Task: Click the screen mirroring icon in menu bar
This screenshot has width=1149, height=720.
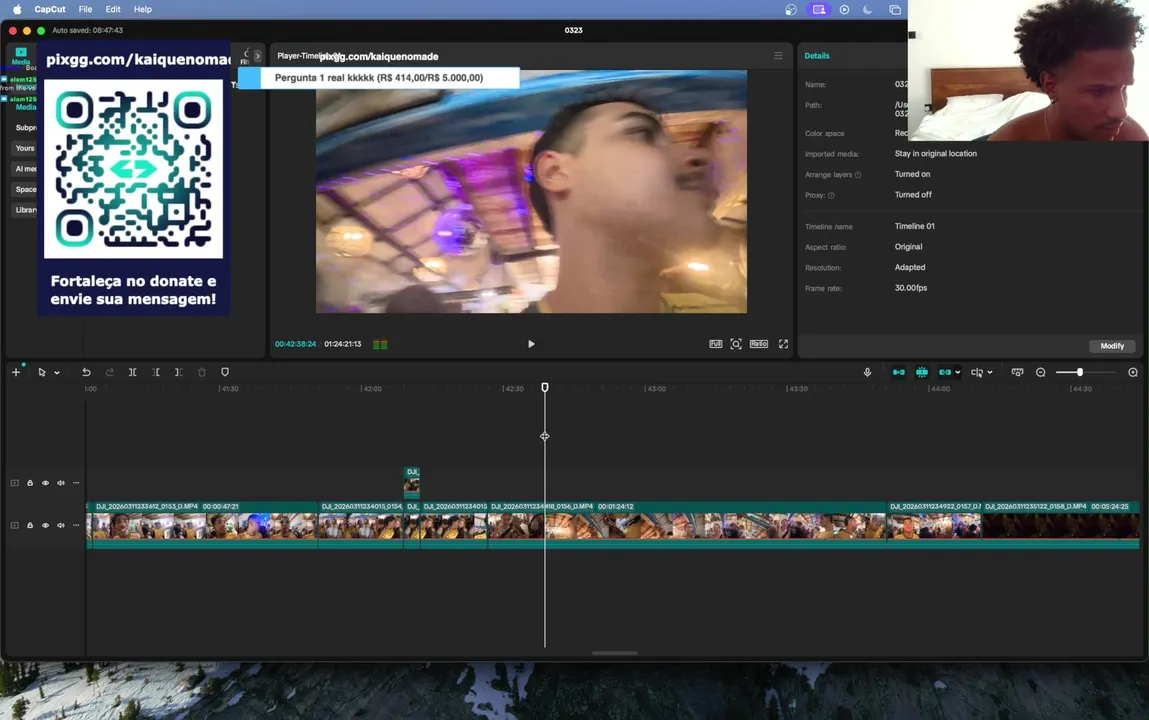Action: pyautogui.click(x=819, y=10)
